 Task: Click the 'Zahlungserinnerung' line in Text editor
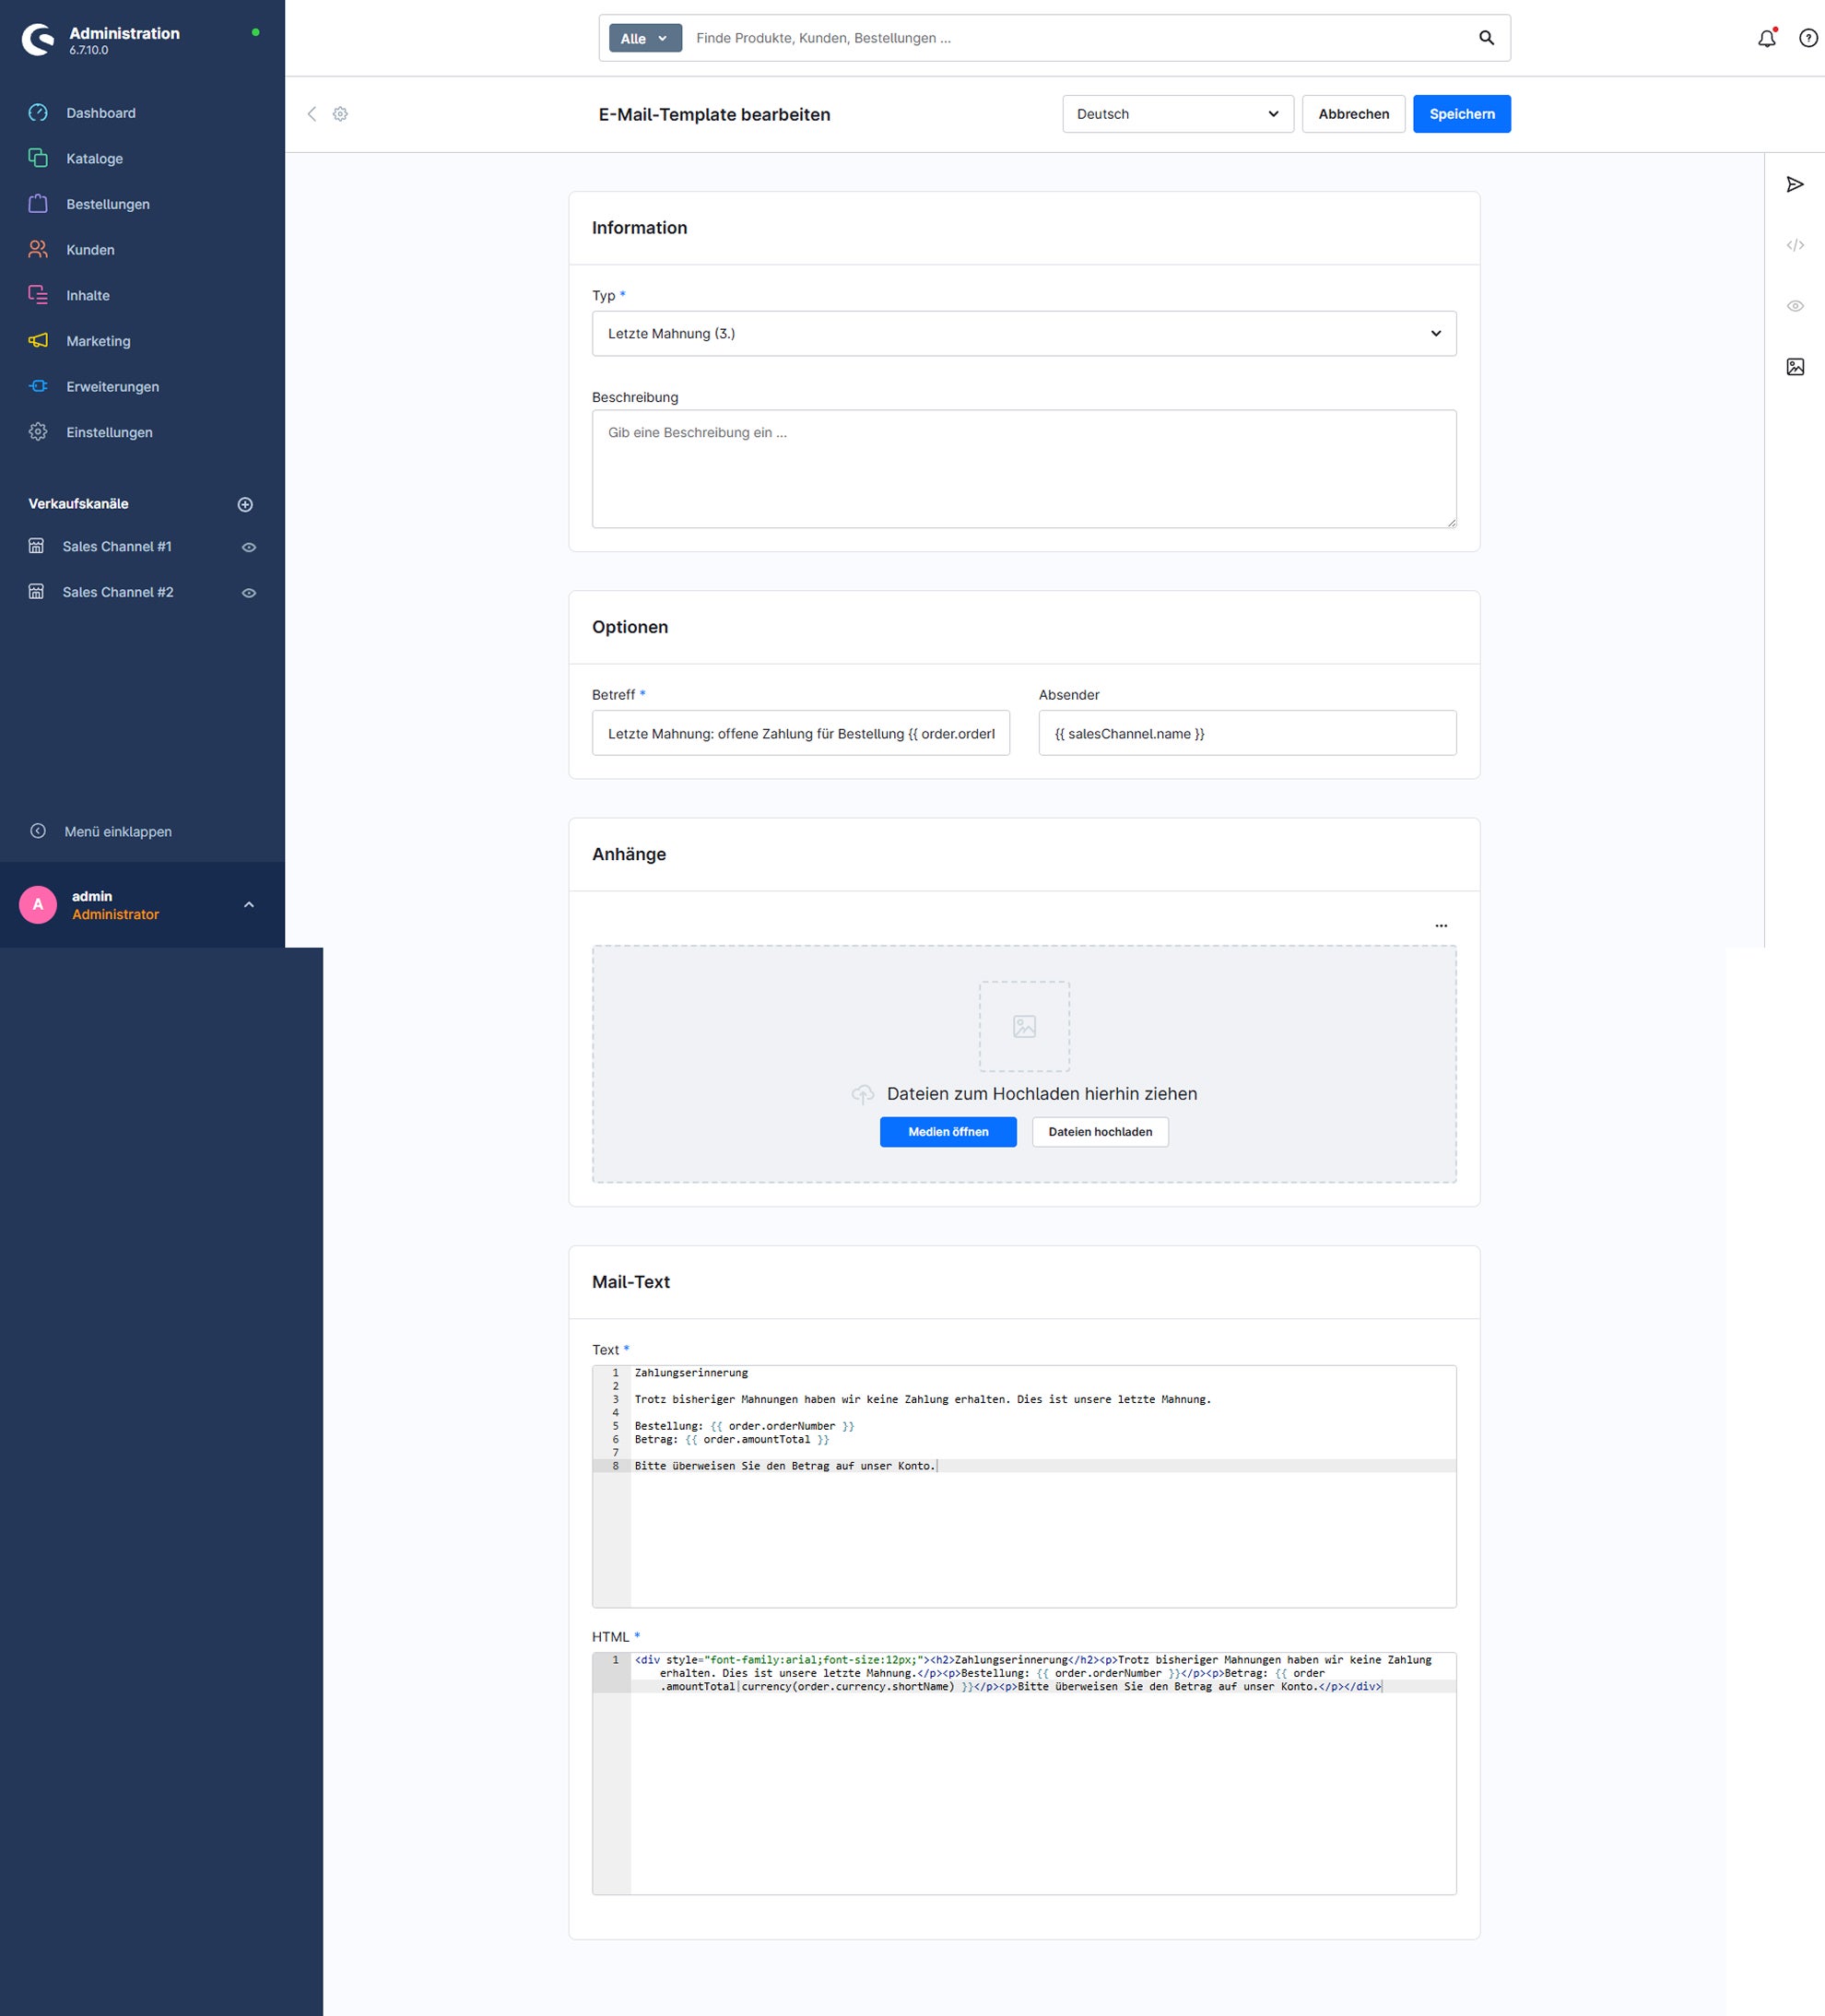tap(691, 1373)
